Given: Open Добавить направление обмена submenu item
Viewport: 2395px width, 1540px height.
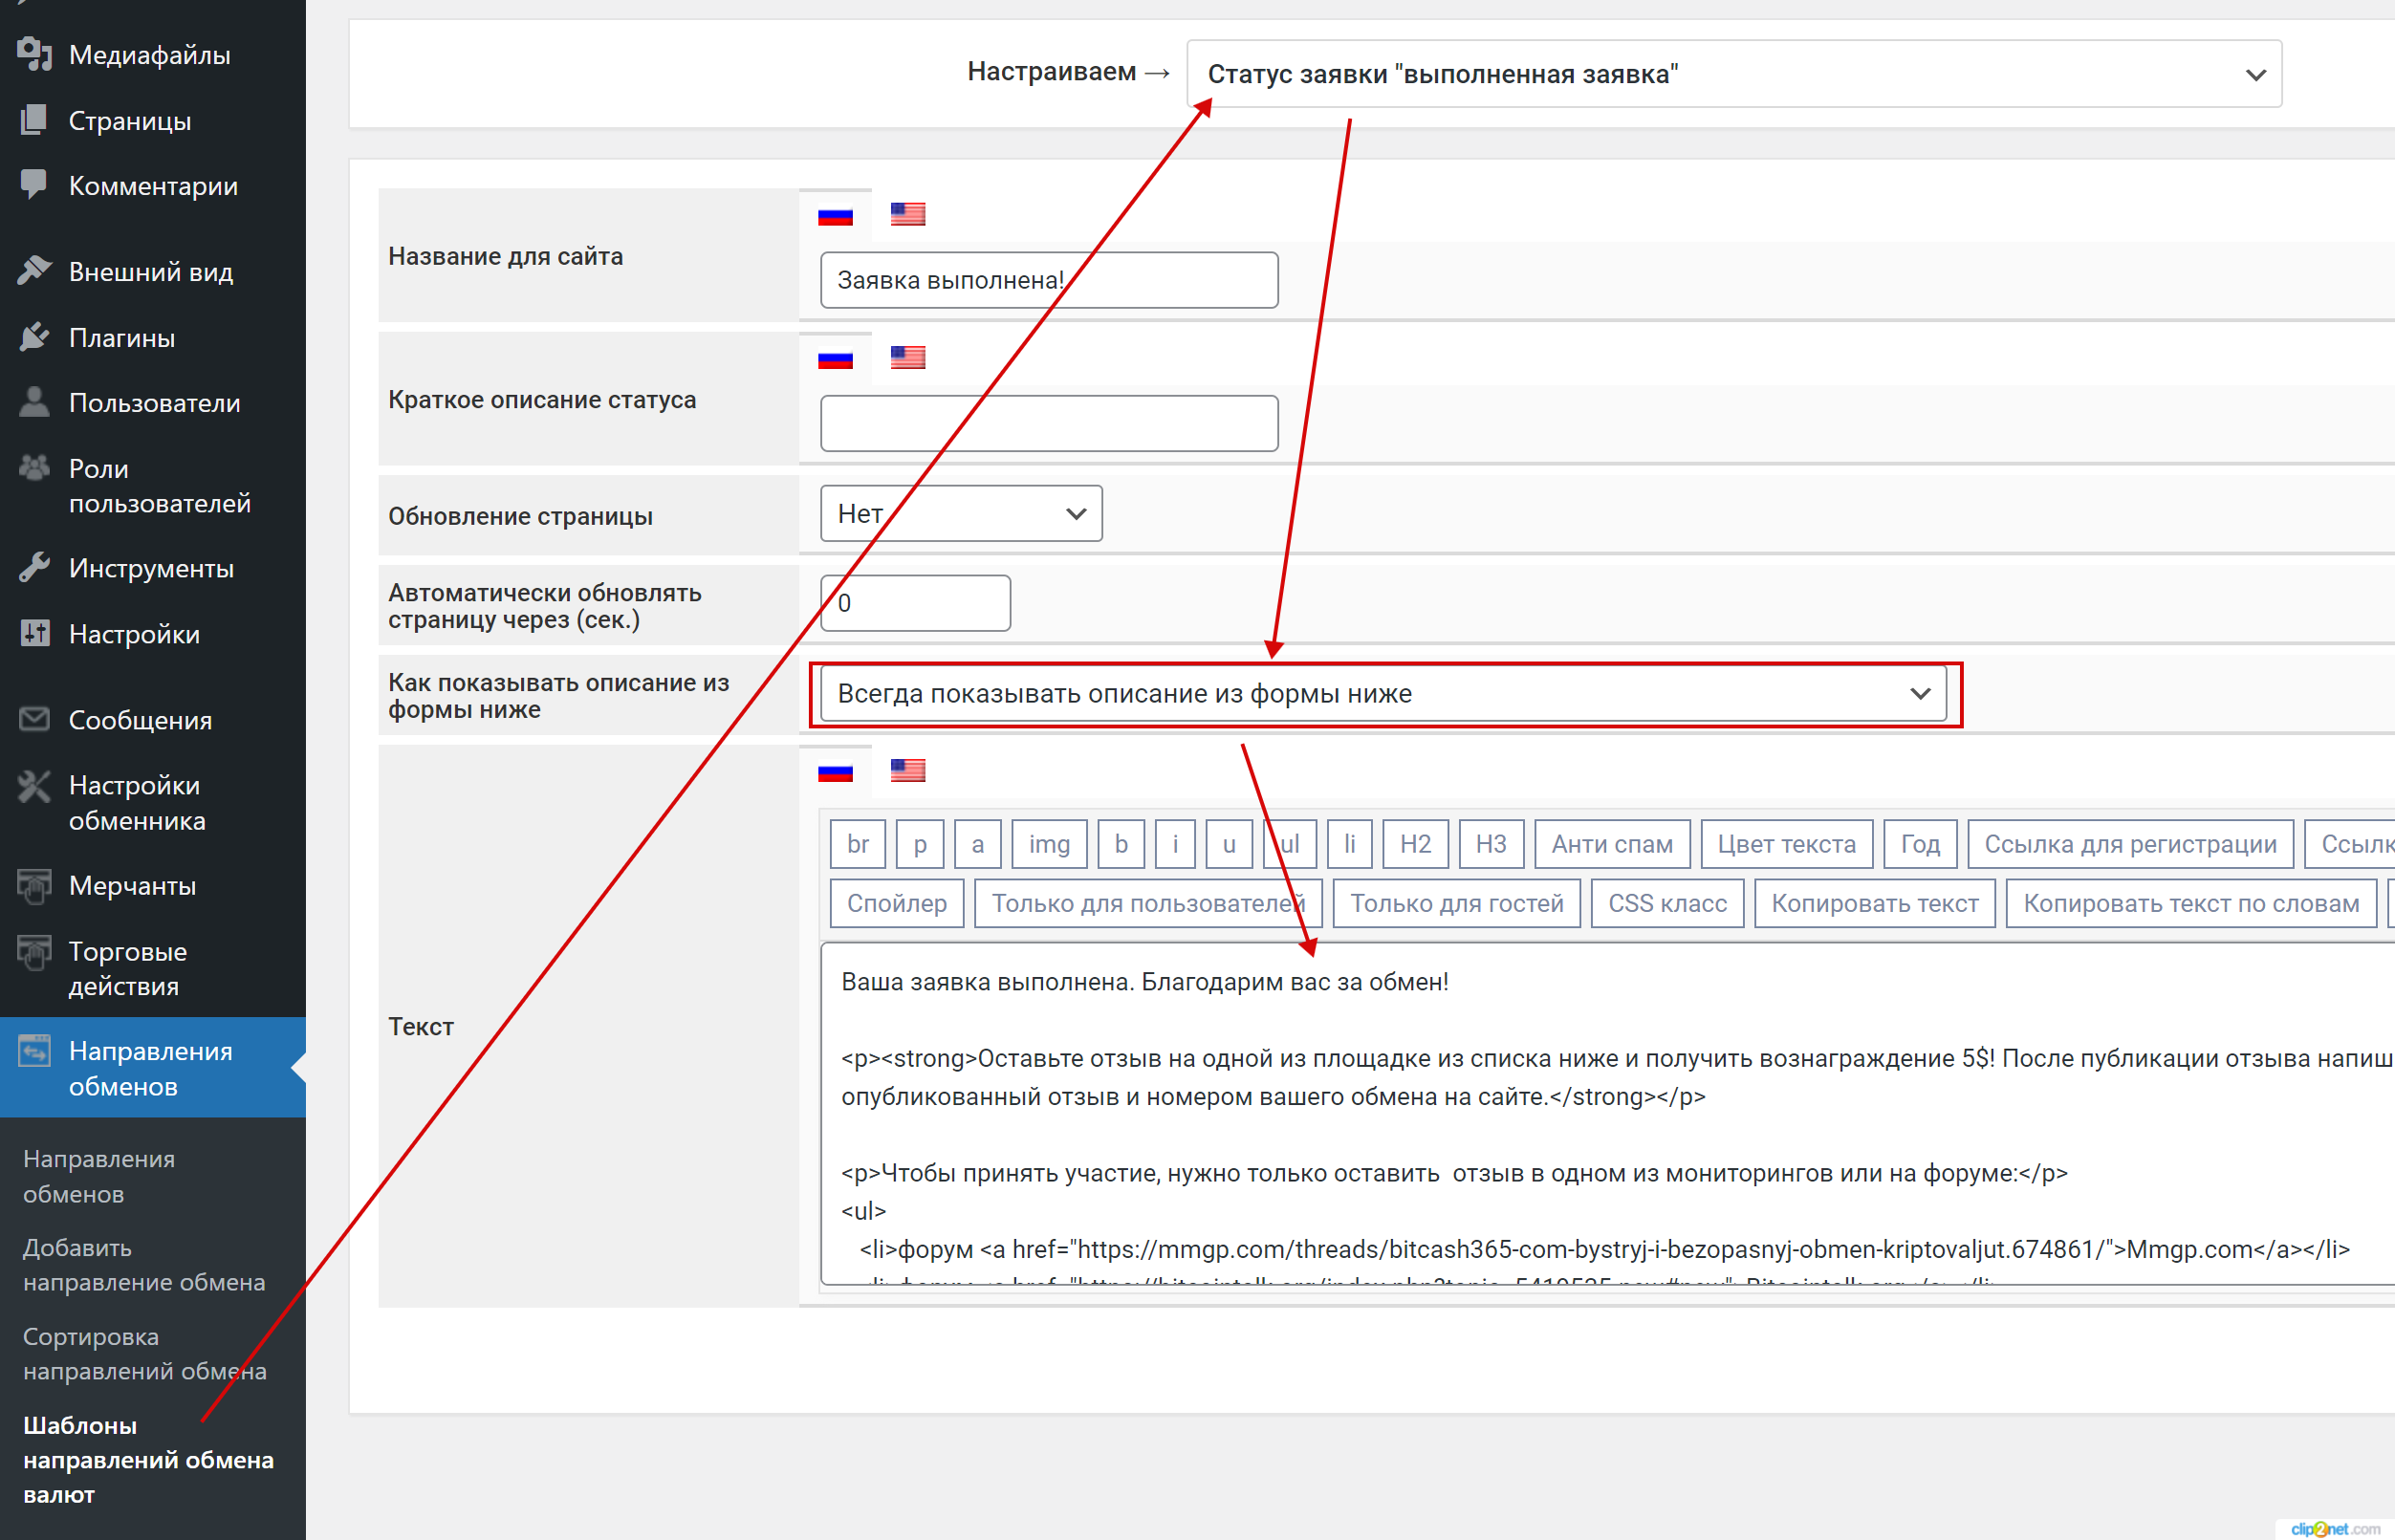Looking at the screenshot, I should coord(144,1264).
